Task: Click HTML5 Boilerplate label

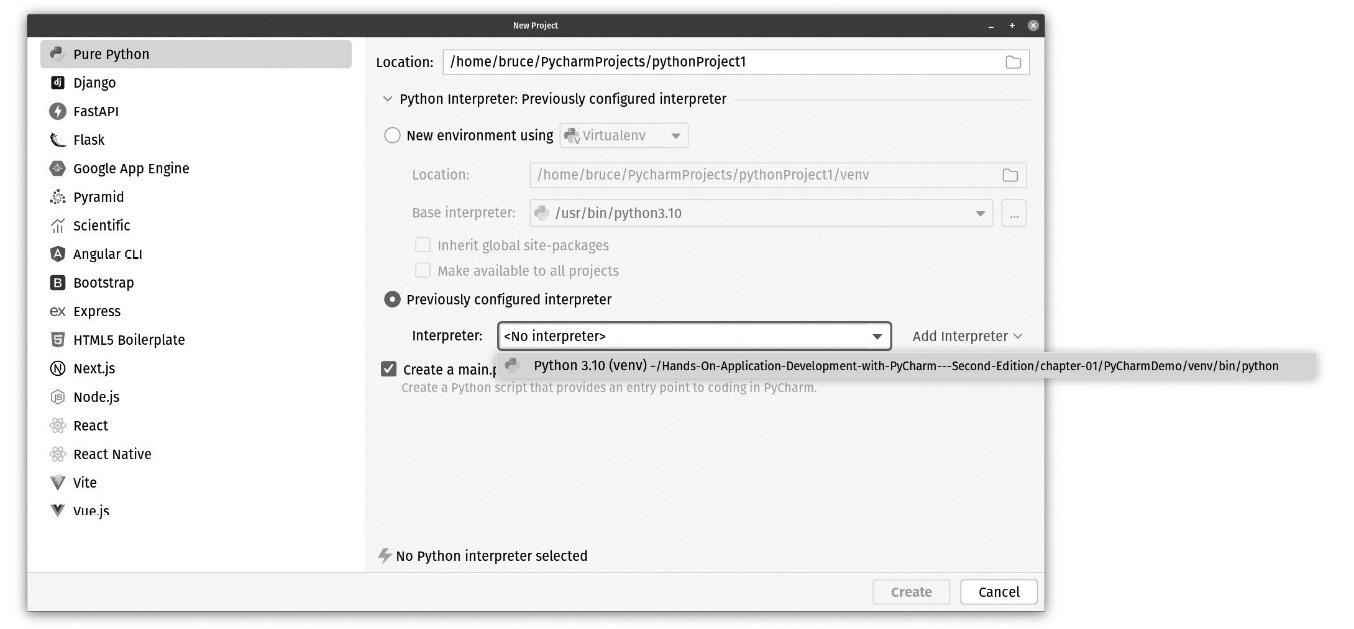Action: click(x=129, y=340)
